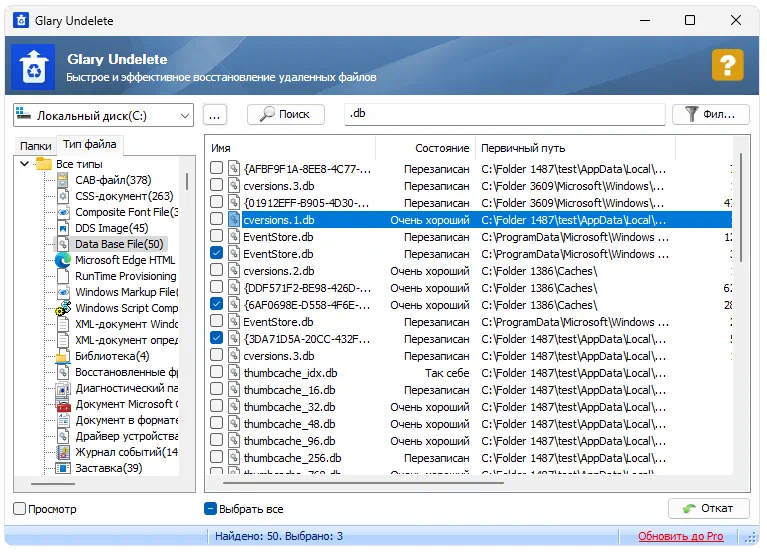Check the box for {AFBF9F1A-8EE8-4C77 file
This screenshot has height=552, width=767.
216,168
